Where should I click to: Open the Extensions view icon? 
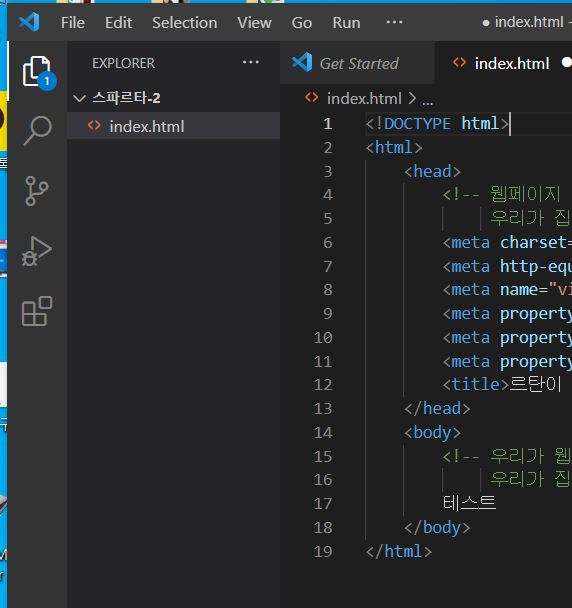coord(37,311)
